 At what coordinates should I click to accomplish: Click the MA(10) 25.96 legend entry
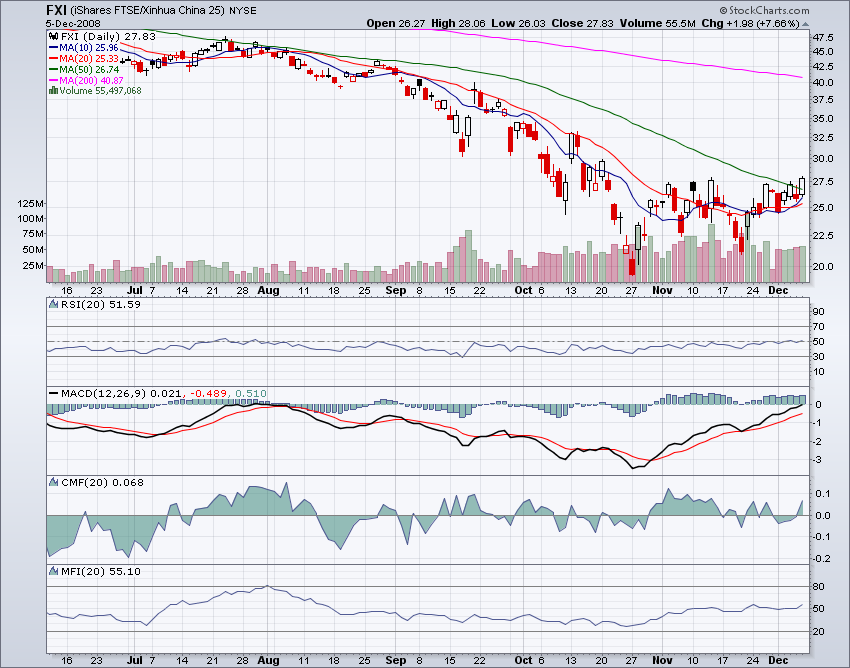click(x=89, y=48)
